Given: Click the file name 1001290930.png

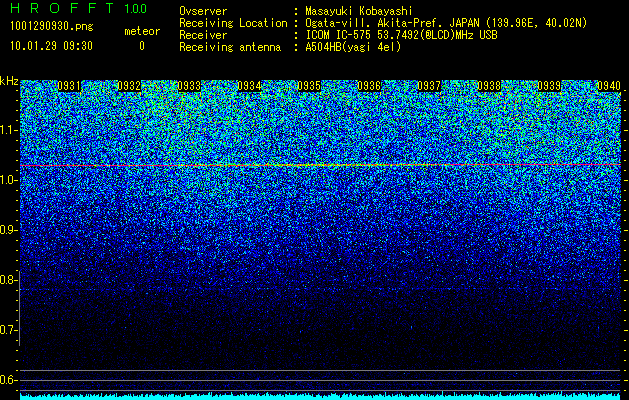Looking at the screenshot, I should coord(51,26).
